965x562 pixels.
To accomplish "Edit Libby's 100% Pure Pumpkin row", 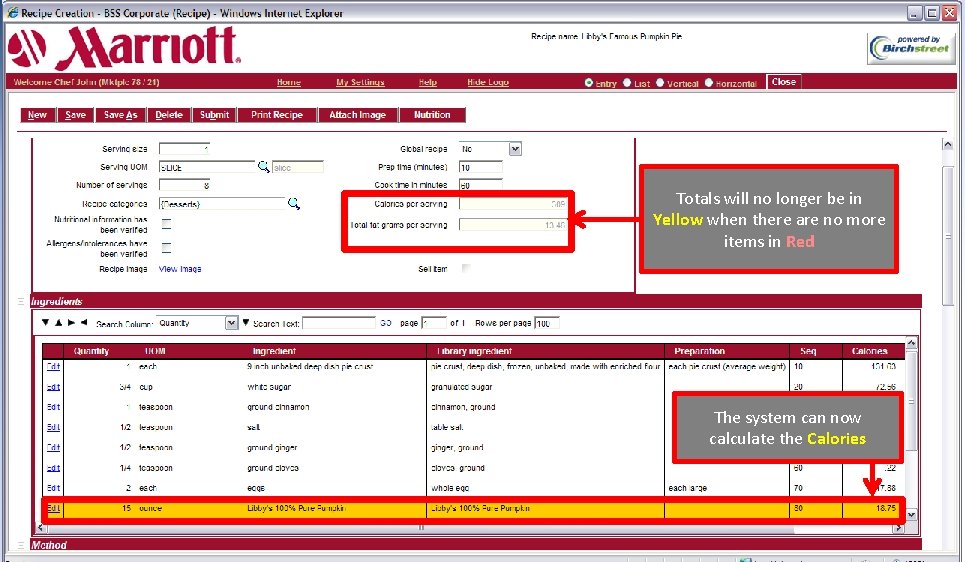I will point(54,508).
